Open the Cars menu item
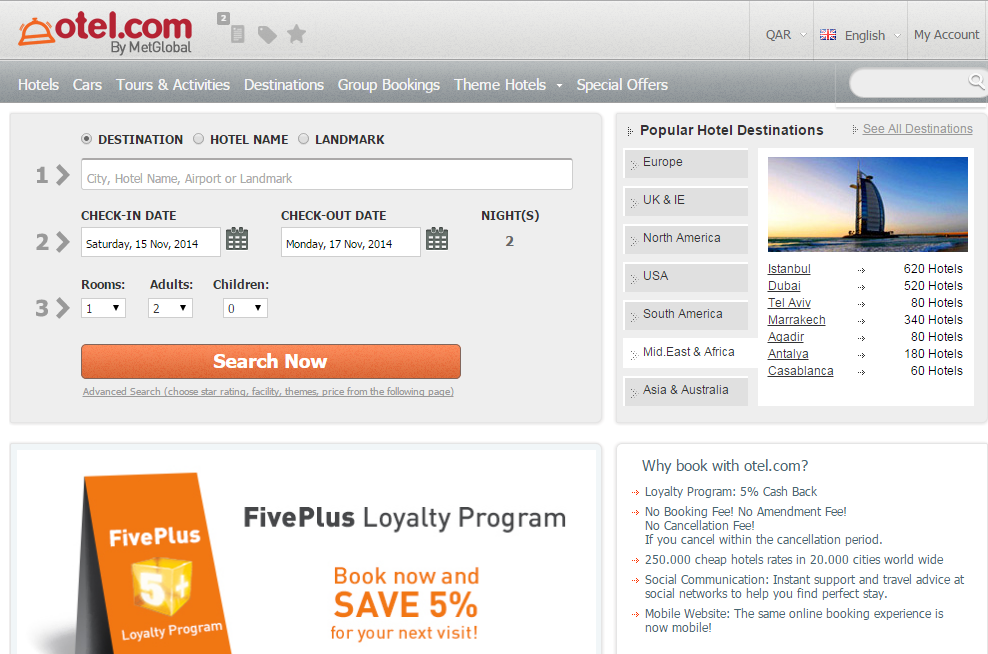The image size is (988, 654). (87, 84)
